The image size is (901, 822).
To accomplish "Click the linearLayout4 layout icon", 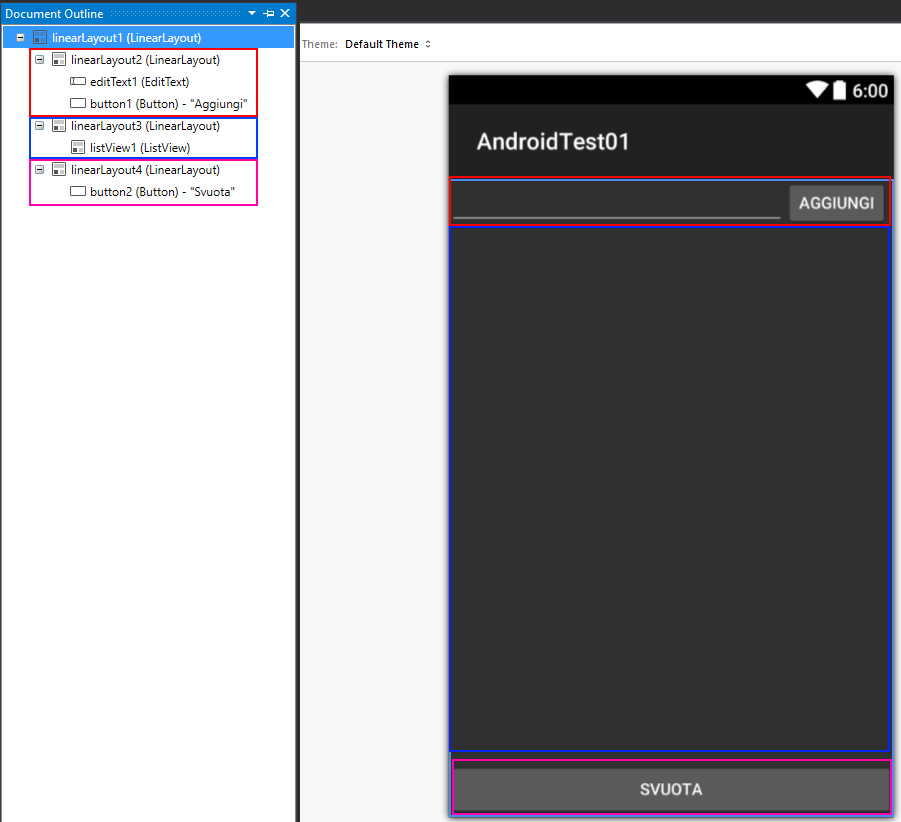I will tap(59, 170).
